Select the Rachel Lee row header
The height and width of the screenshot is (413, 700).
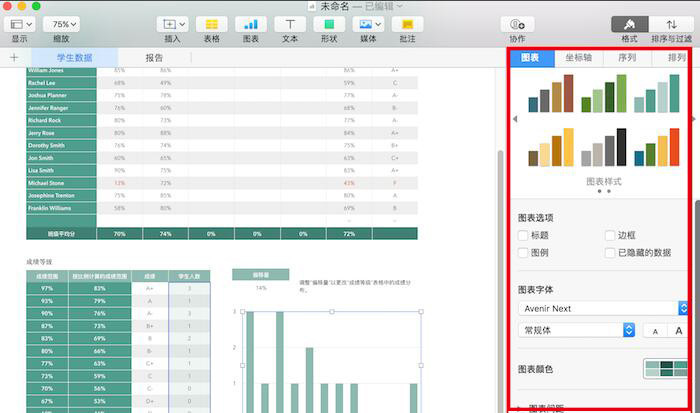click(x=61, y=83)
